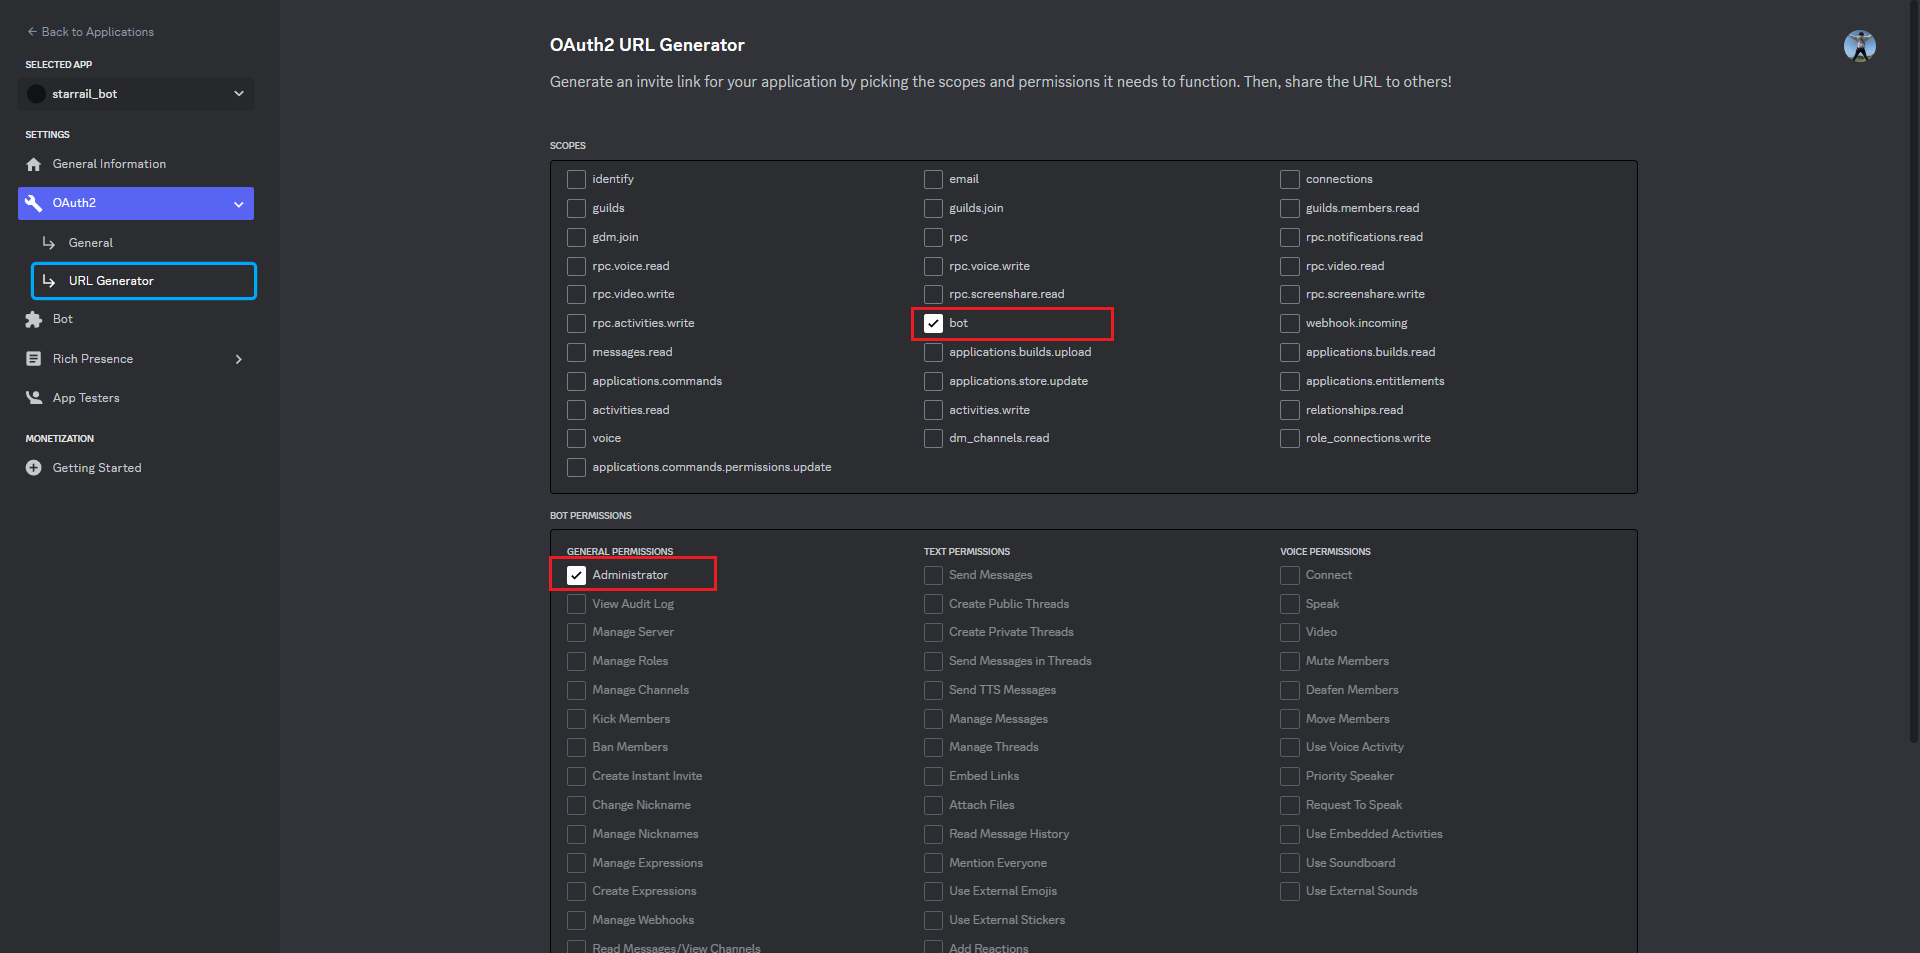Collapse the OAuth2 section chevron

pyautogui.click(x=239, y=204)
